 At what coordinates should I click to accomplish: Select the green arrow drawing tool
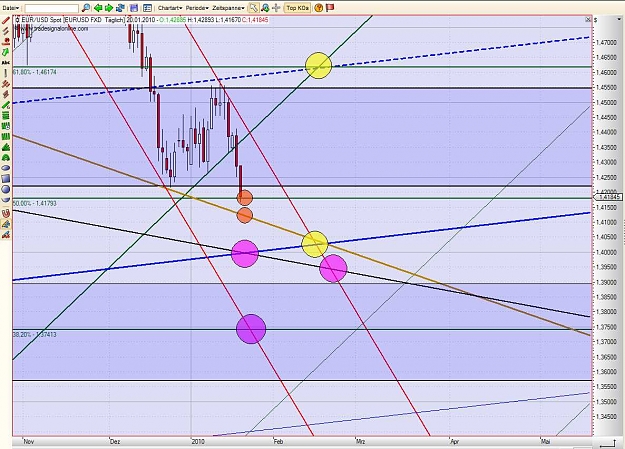pos(6,52)
